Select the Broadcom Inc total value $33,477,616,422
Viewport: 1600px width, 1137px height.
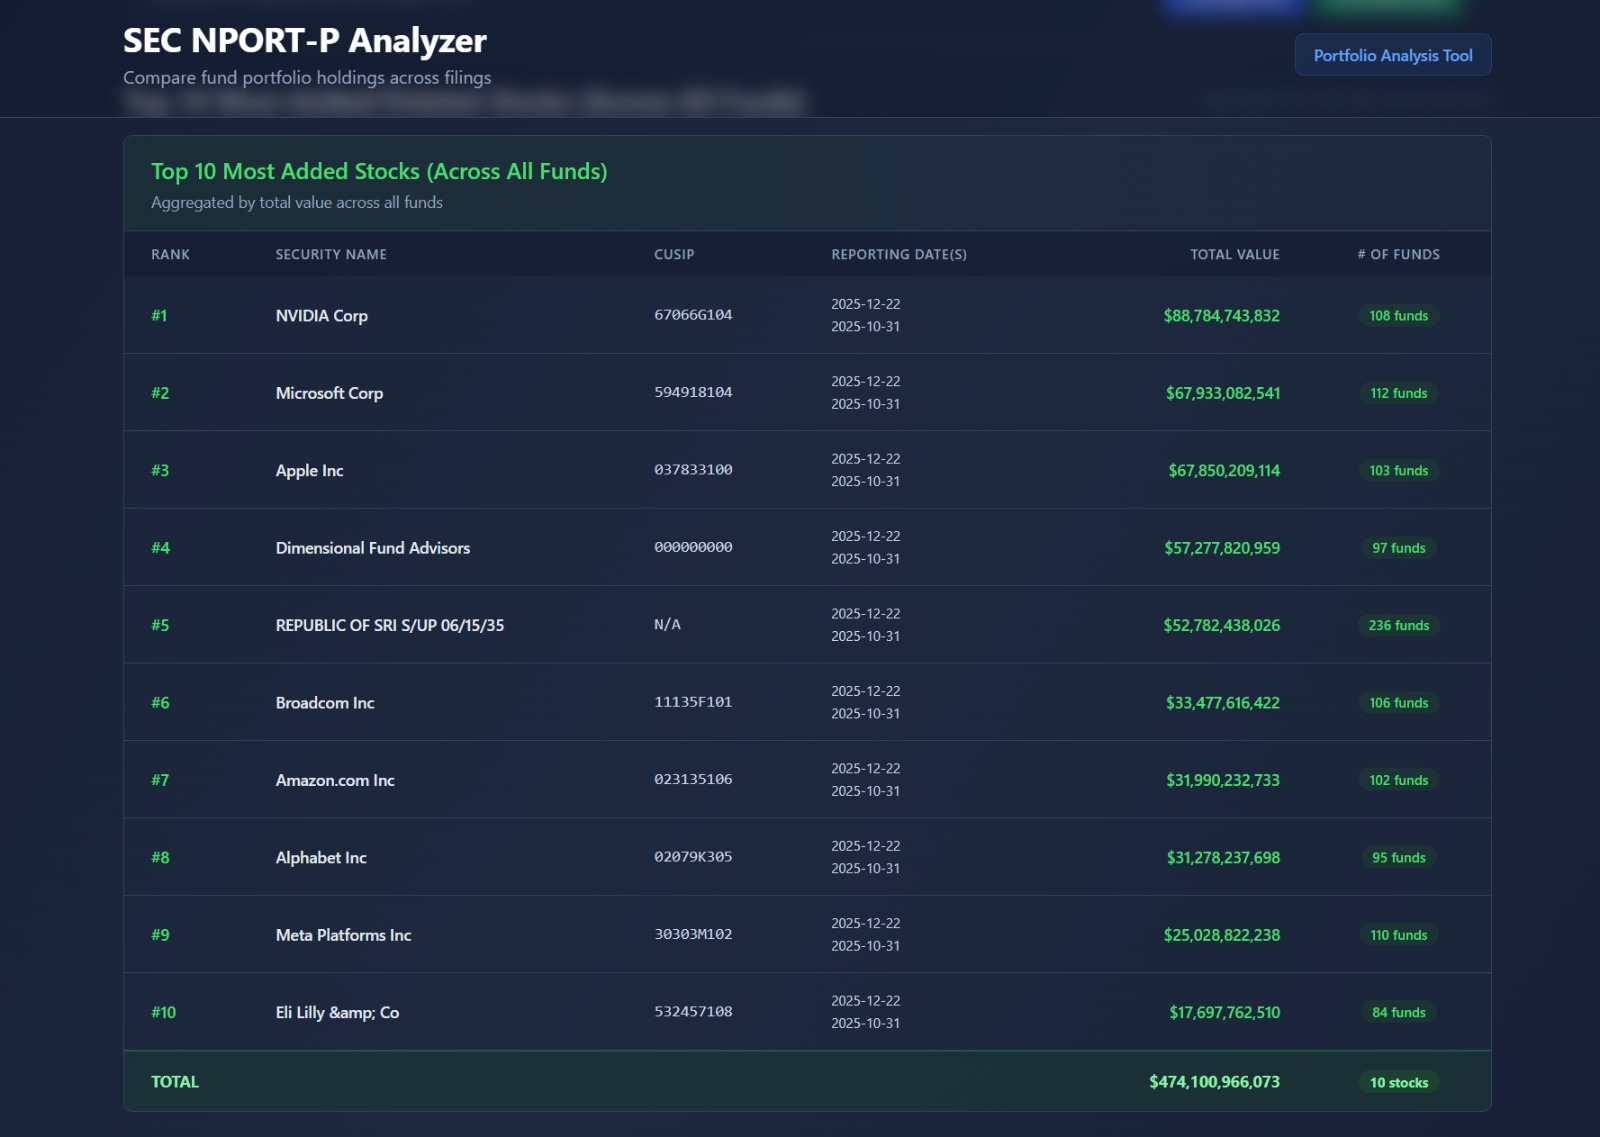click(1222, 703)
